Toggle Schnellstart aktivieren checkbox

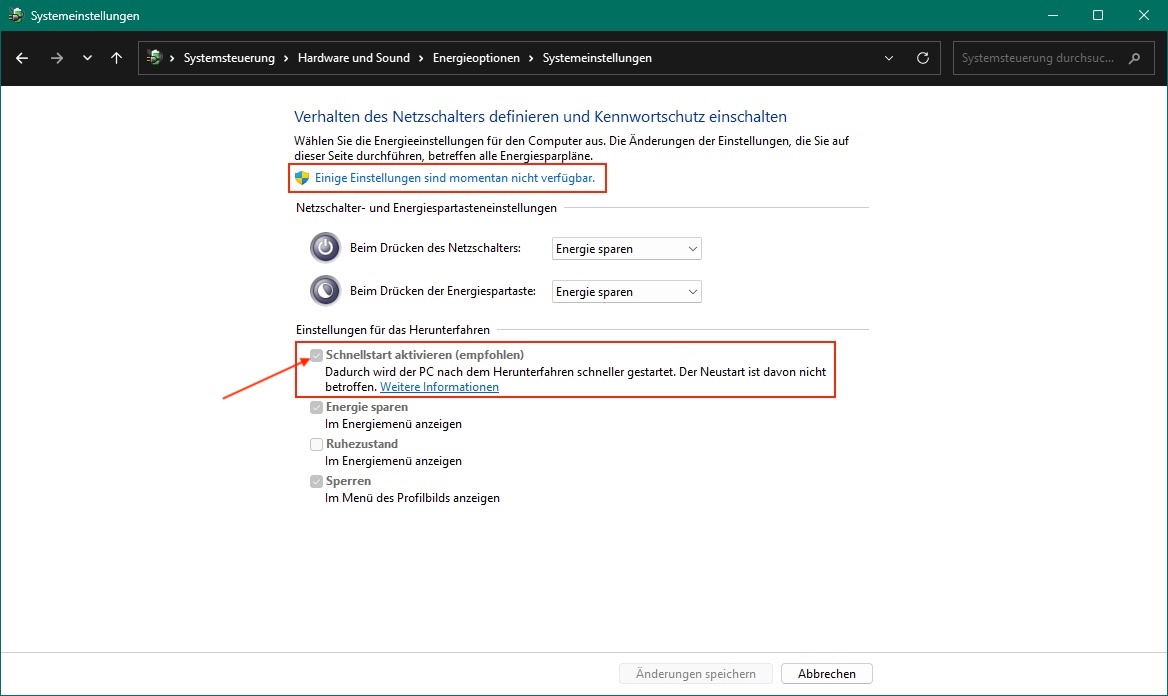click(x=316, y=355)
